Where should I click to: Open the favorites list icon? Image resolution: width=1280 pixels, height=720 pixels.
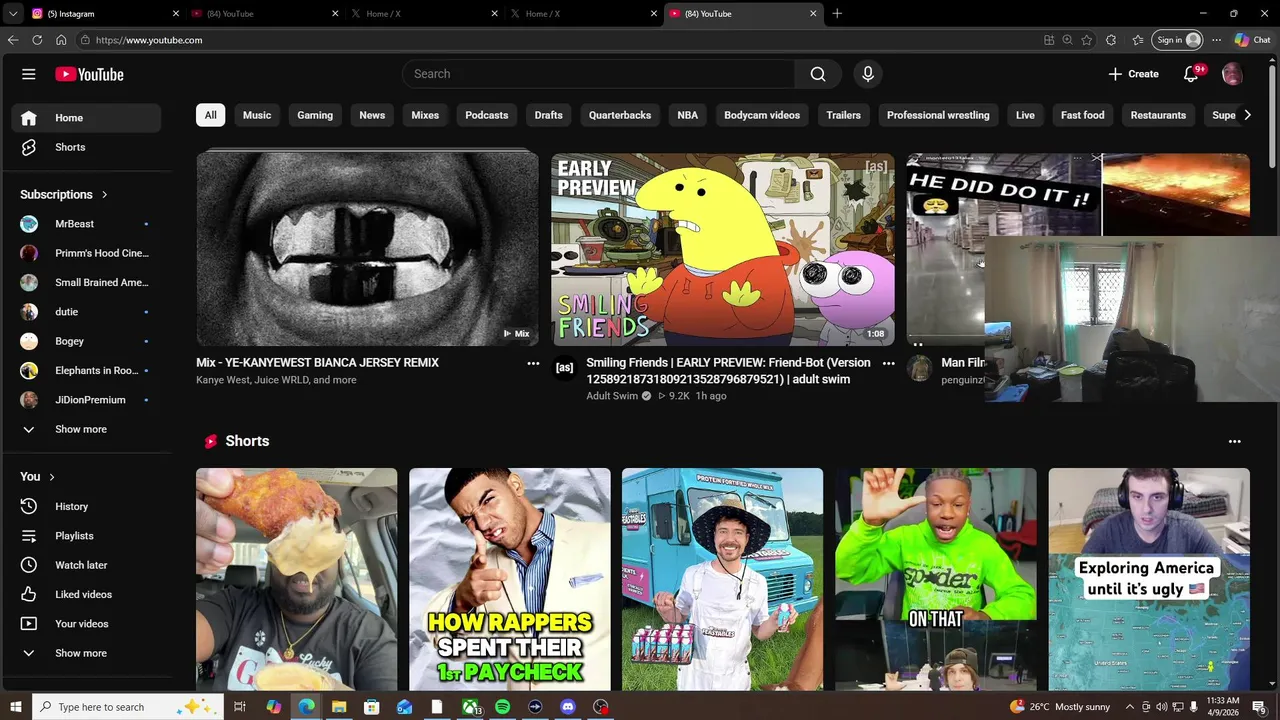pyautogui.click(x=1138, y=40)
